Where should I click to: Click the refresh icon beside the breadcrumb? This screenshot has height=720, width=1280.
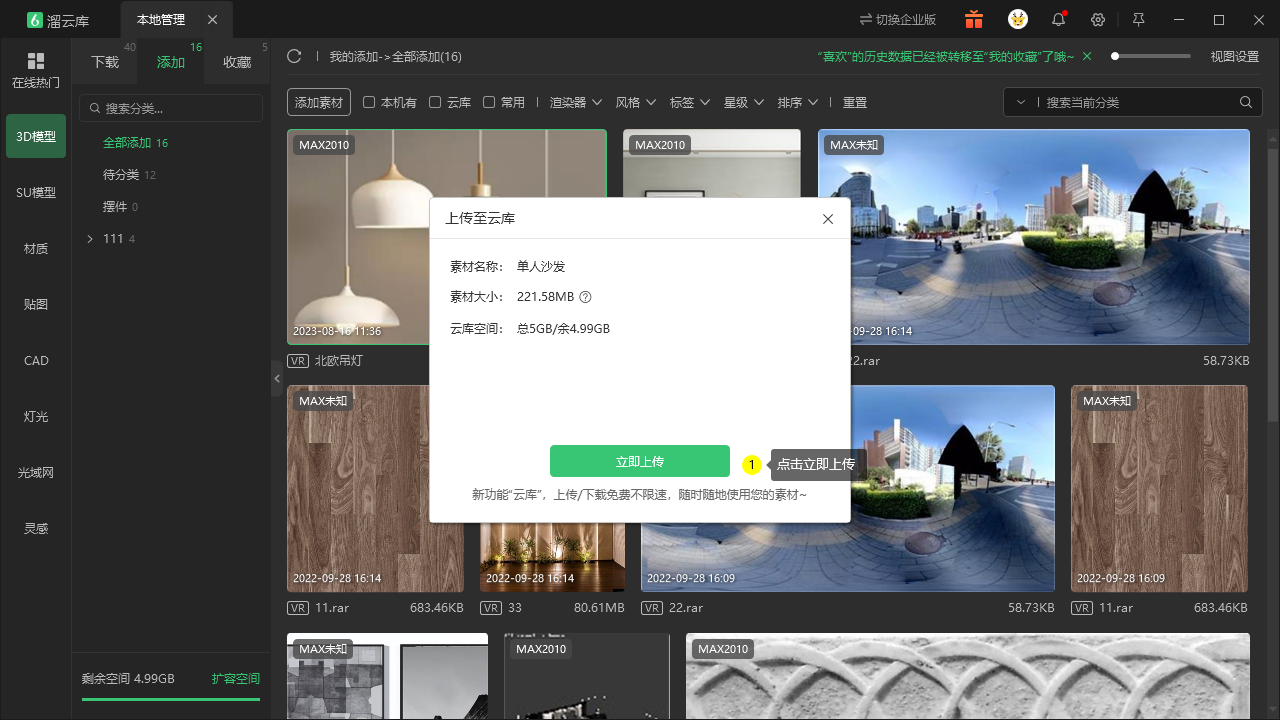(x=294, y=57)
